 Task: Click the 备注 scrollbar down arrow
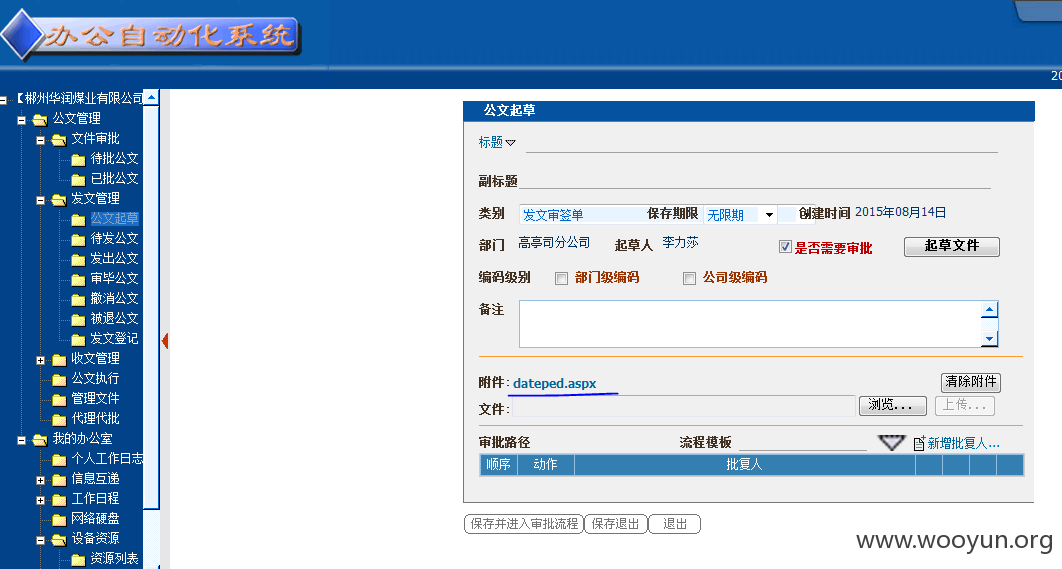point(990,339)
